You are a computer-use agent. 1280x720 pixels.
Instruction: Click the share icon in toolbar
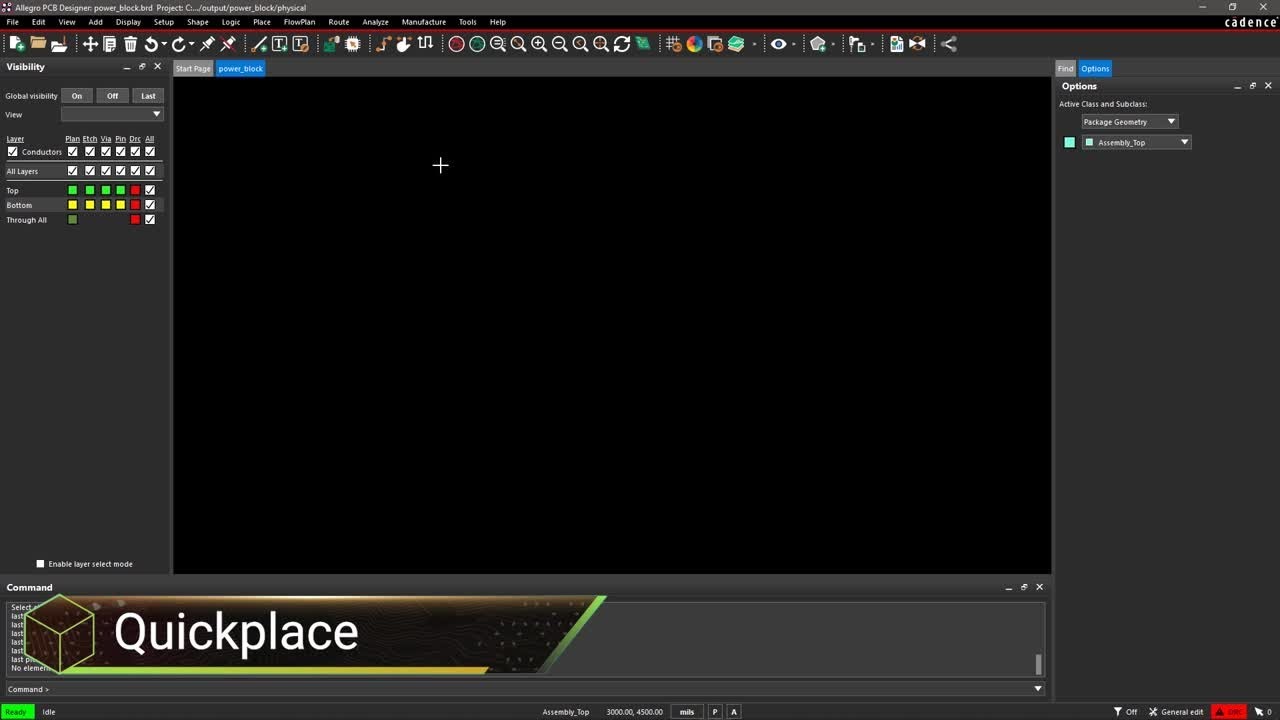click(x=949, y=44)
